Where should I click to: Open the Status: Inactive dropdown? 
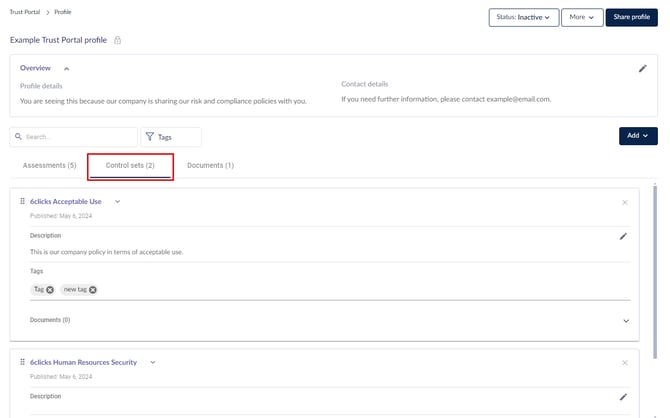523,17
